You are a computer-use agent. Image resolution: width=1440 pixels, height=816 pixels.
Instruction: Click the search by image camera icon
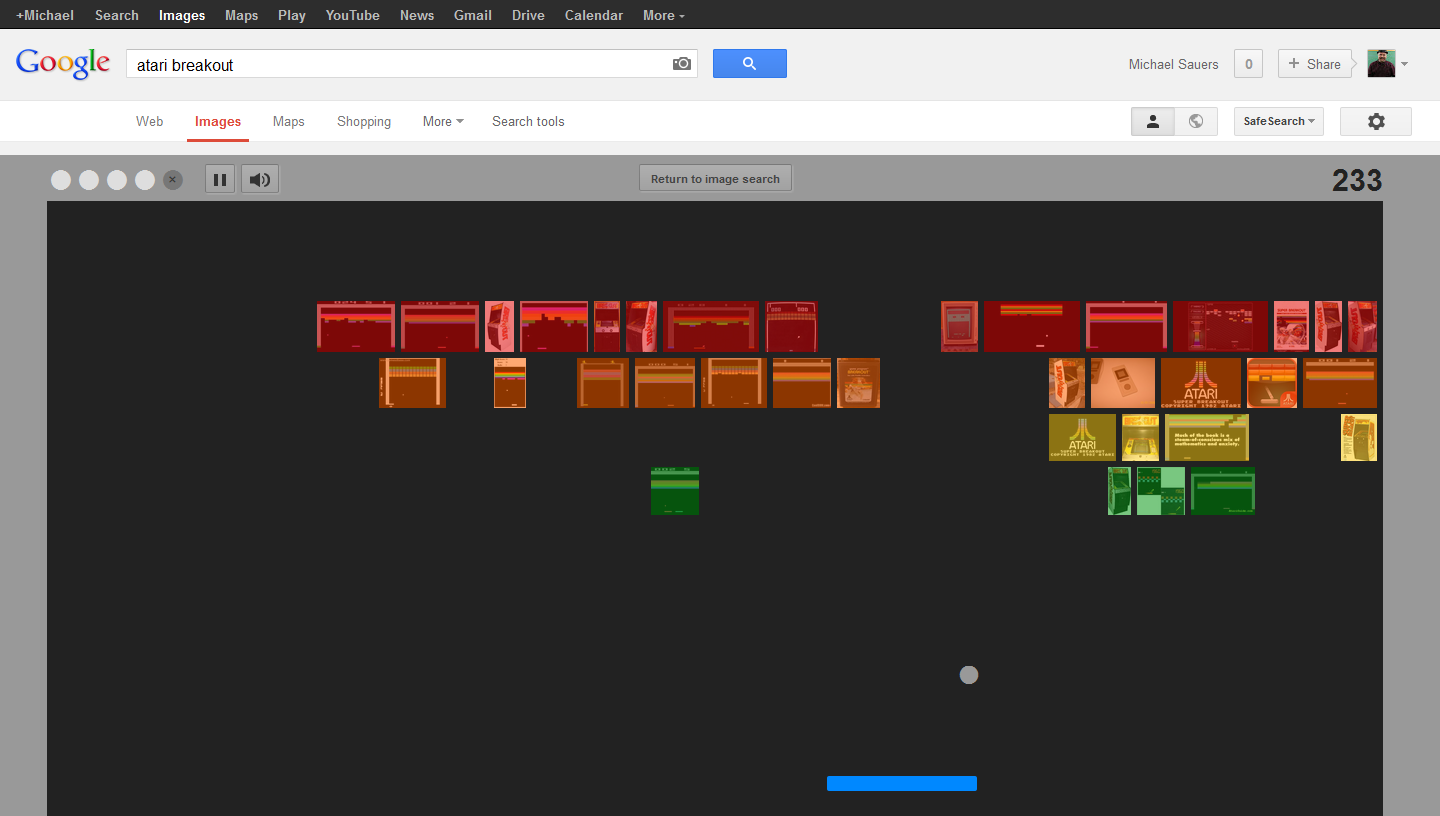682,64
